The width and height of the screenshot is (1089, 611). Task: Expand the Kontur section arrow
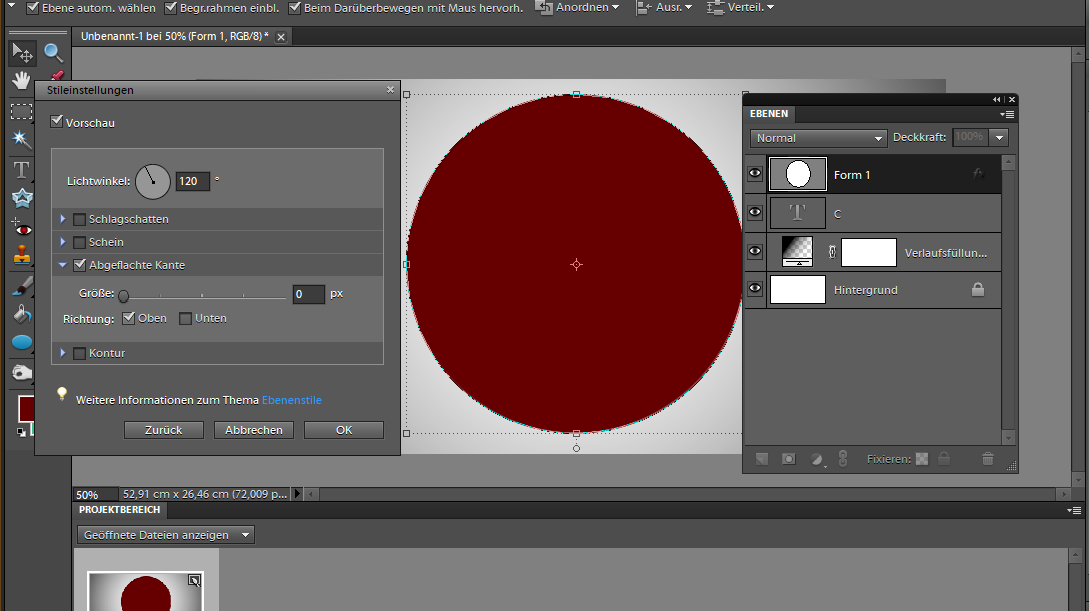tap(62, 353)
